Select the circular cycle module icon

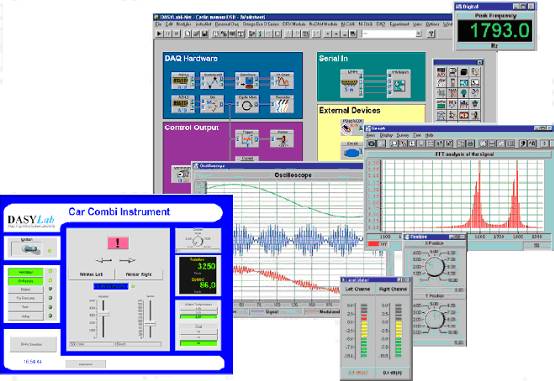tap(247, 104)
